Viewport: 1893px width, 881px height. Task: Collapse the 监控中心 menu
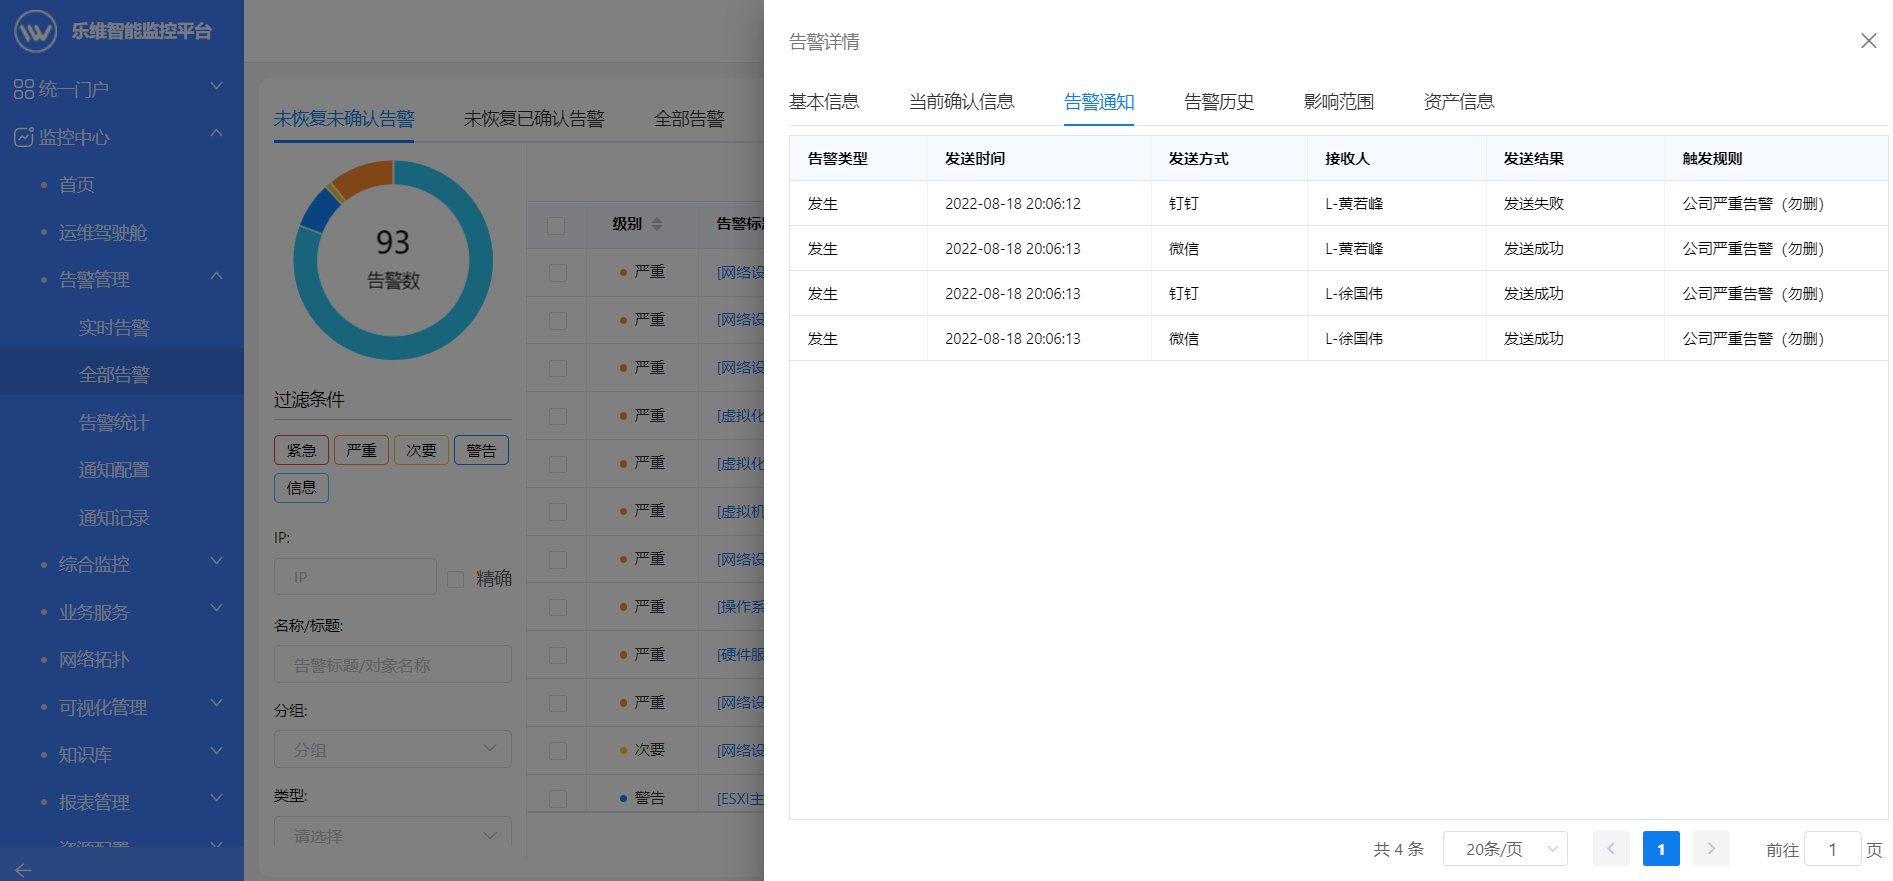click(216, 134)
